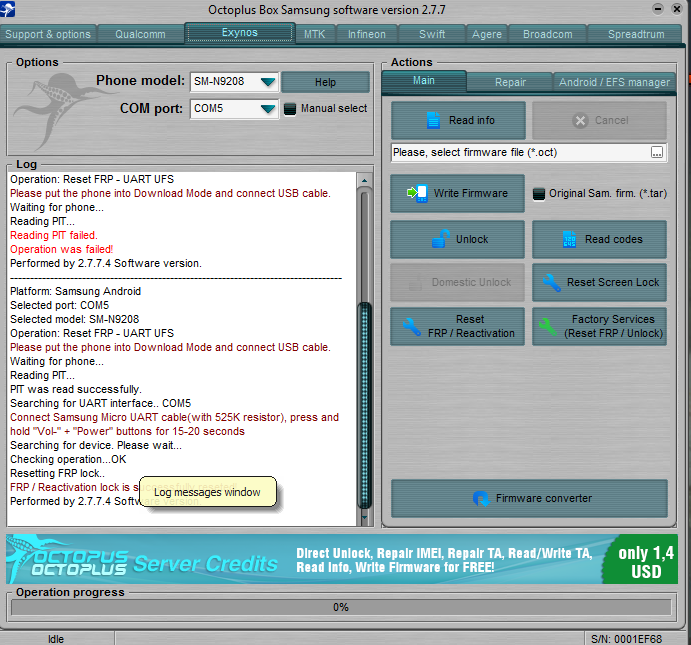Open the MTK tab

(x=314, y=34)
